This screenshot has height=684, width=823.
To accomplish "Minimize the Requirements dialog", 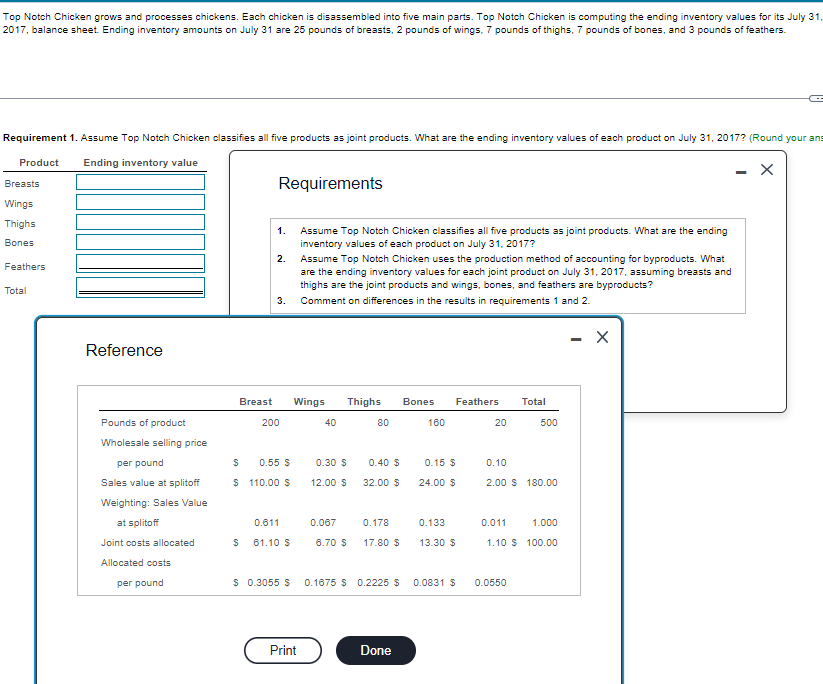I will 741,172.
